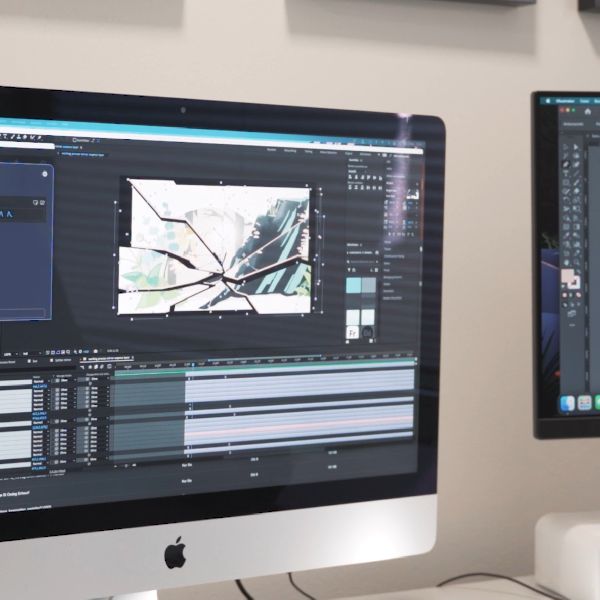The image size is (600, 600).
Task: Pick the light blue color swatch
Action: coord(355,286)
